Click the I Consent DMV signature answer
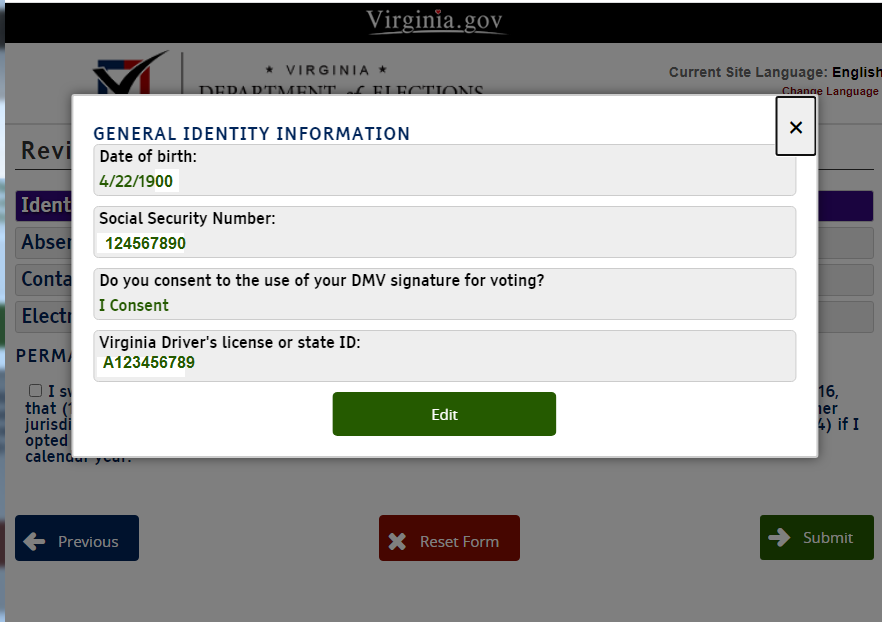 [x=134, y=305]
